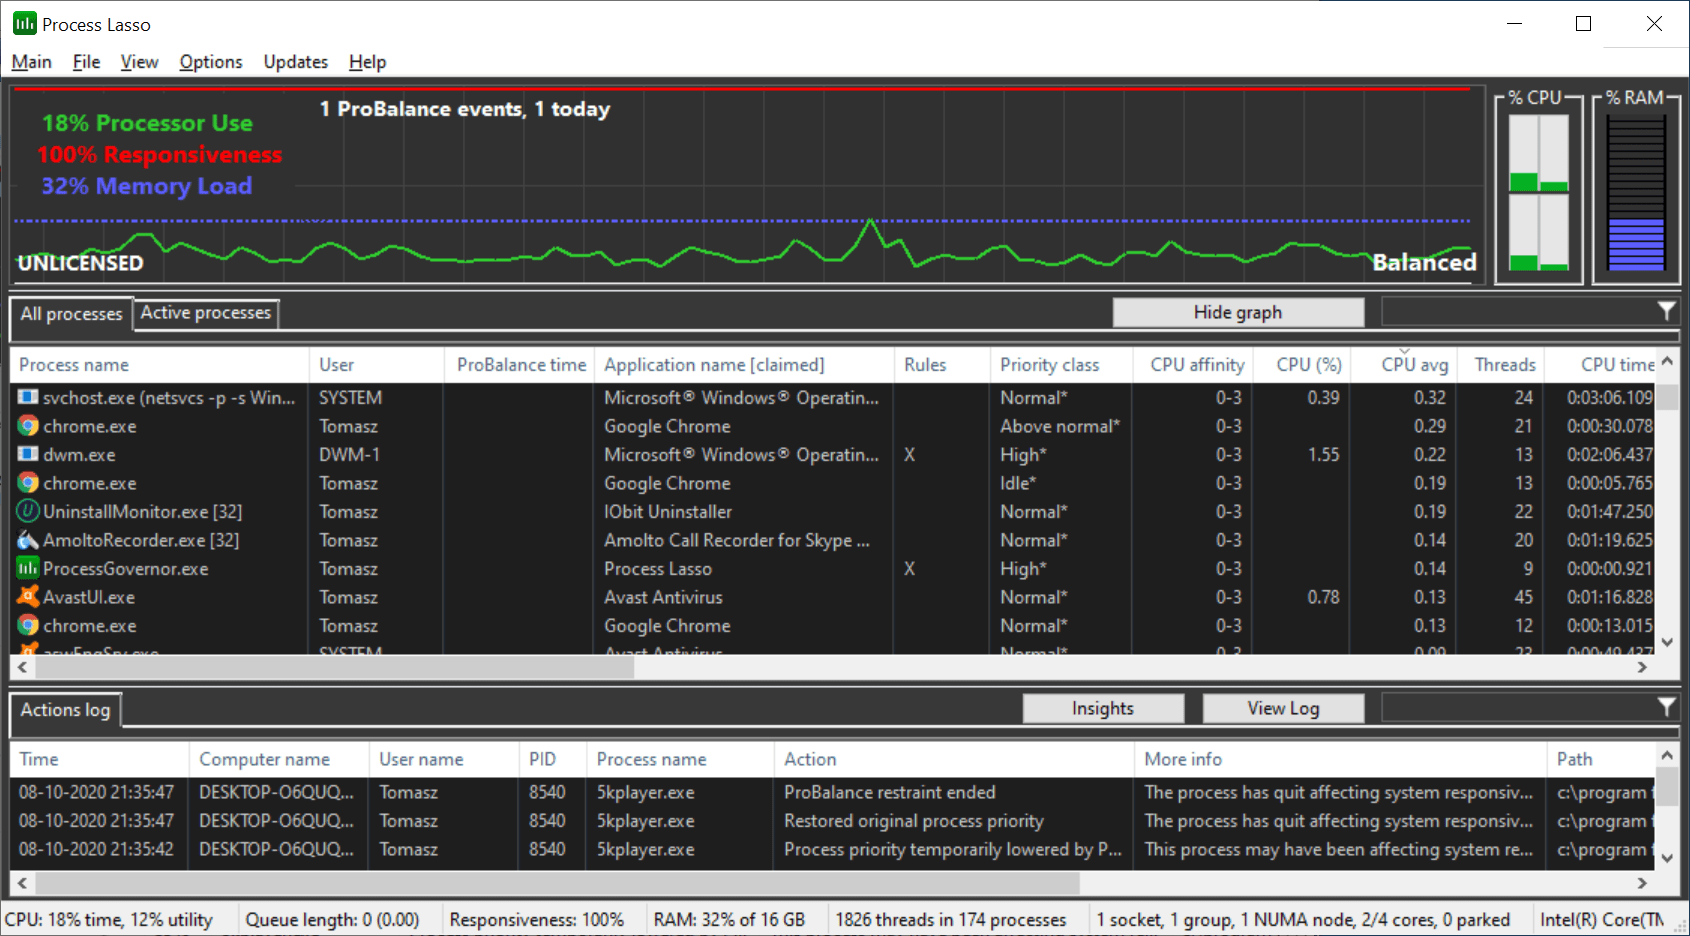The image size is (1690, 936).
Task: Click the UninstallMonitor.exe icon
Action: click(28, 511)
